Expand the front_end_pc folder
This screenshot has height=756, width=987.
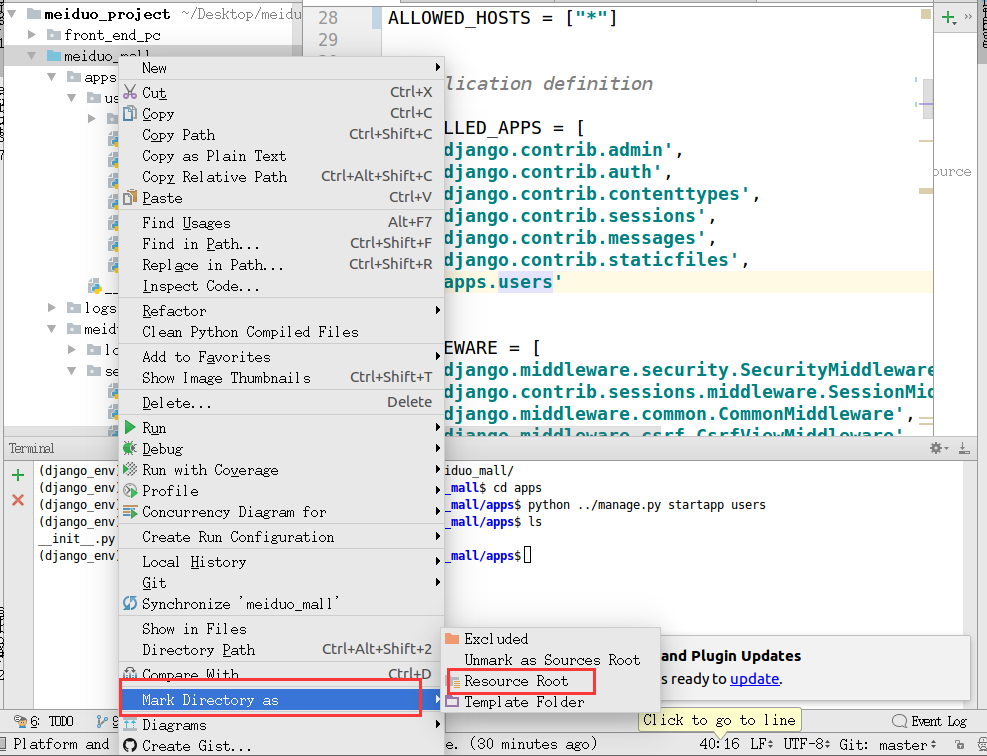(x=31, y=35)
